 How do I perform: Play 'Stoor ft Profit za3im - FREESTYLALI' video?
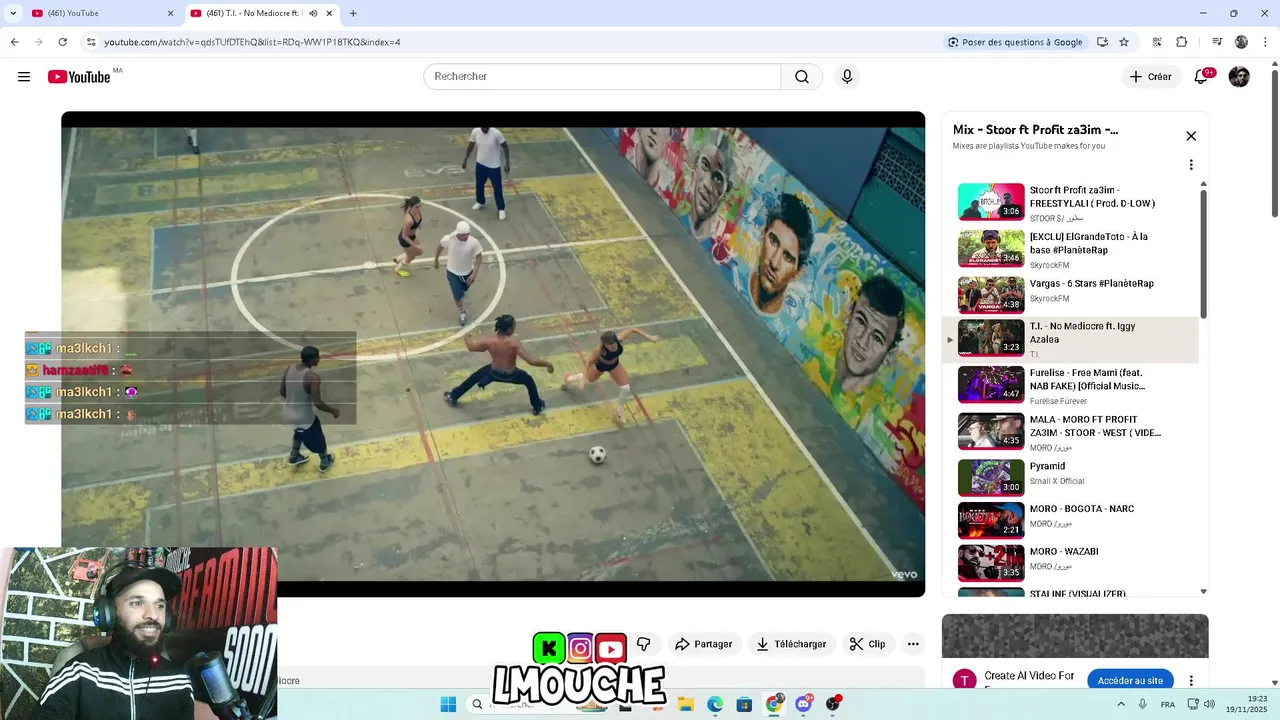[1072, 202]
